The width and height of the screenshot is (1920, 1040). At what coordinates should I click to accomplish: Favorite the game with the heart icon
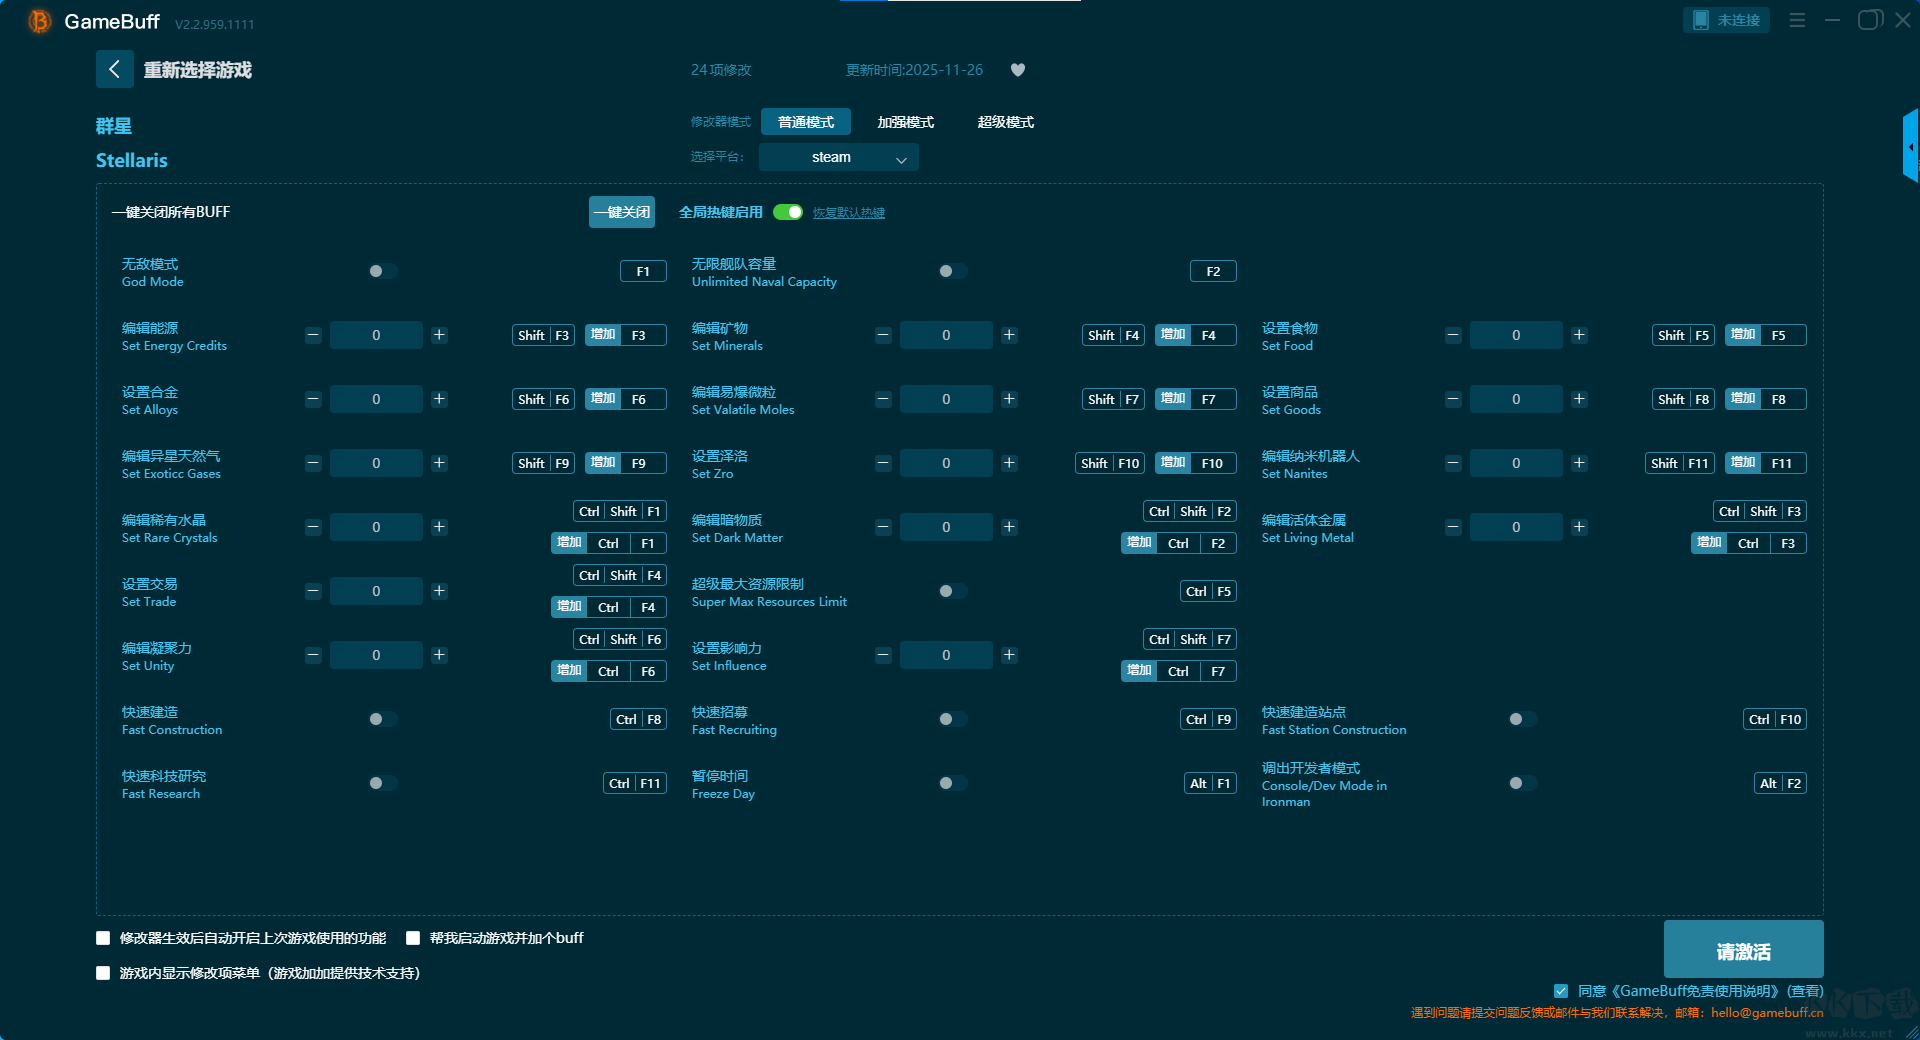click(x=1018, y=70)
